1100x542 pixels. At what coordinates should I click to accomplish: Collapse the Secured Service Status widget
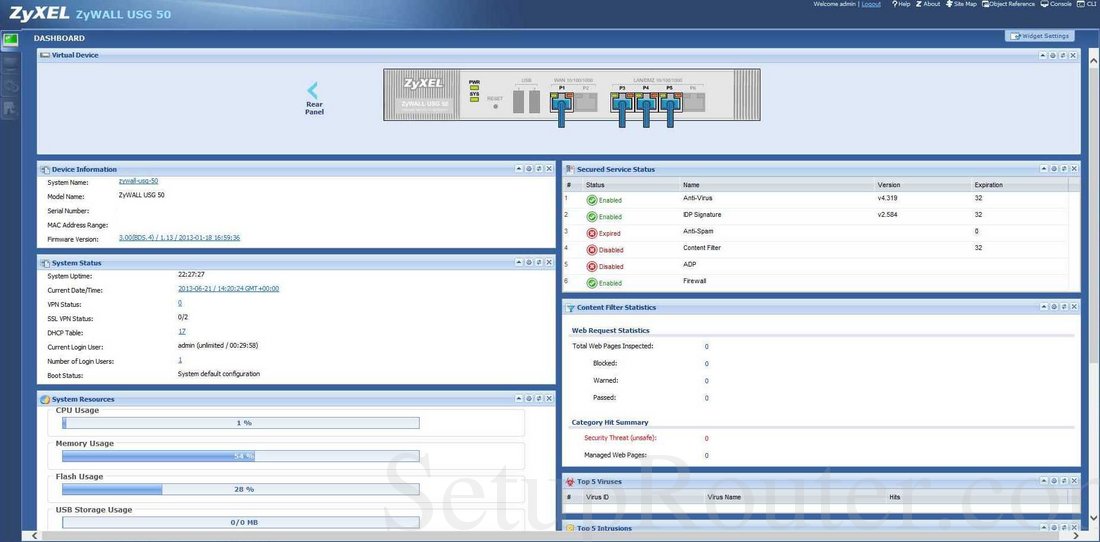coord(1044,169)
